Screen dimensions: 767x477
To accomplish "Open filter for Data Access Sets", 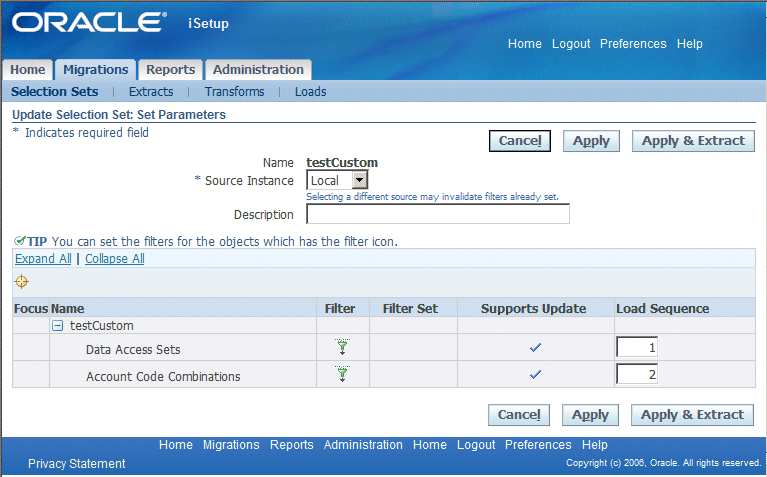I will (342, 347).
